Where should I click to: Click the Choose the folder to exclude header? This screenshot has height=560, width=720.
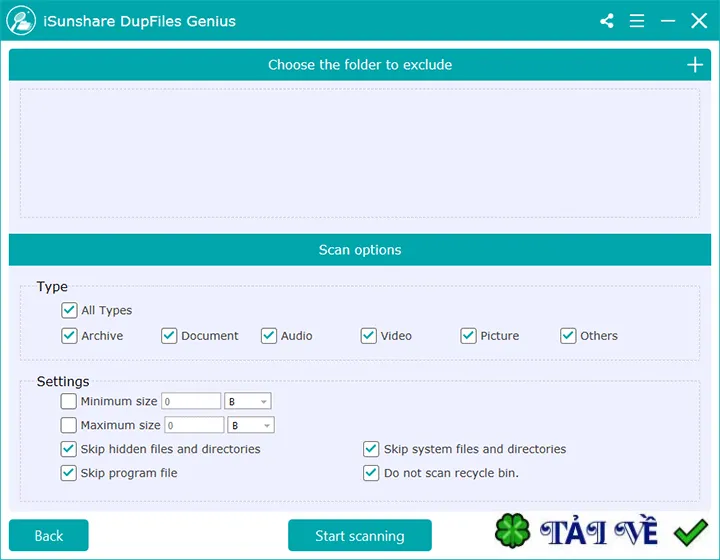coord(360,65)
